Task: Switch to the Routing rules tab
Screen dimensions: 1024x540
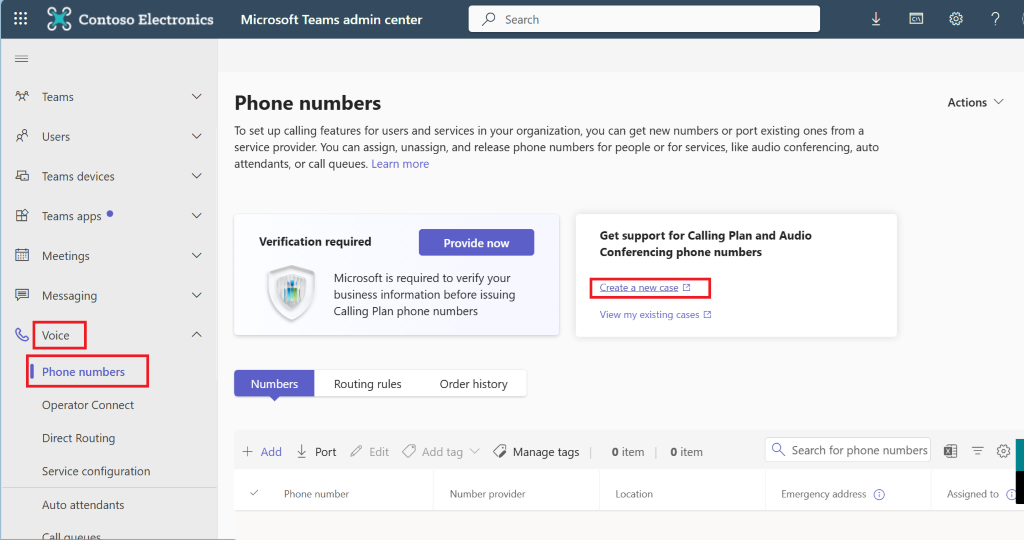Action: pos(368,384)
